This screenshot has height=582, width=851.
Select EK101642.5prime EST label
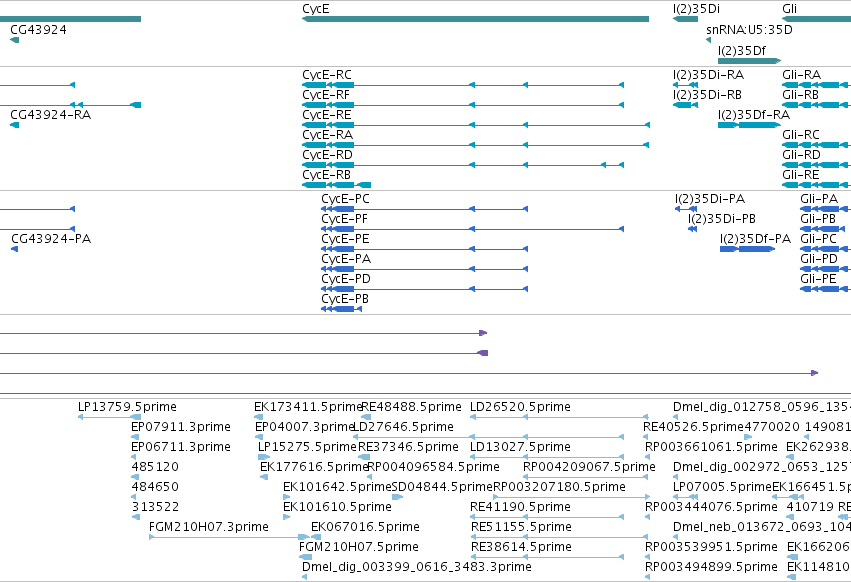pyautogui.click(x=337, y=487)
